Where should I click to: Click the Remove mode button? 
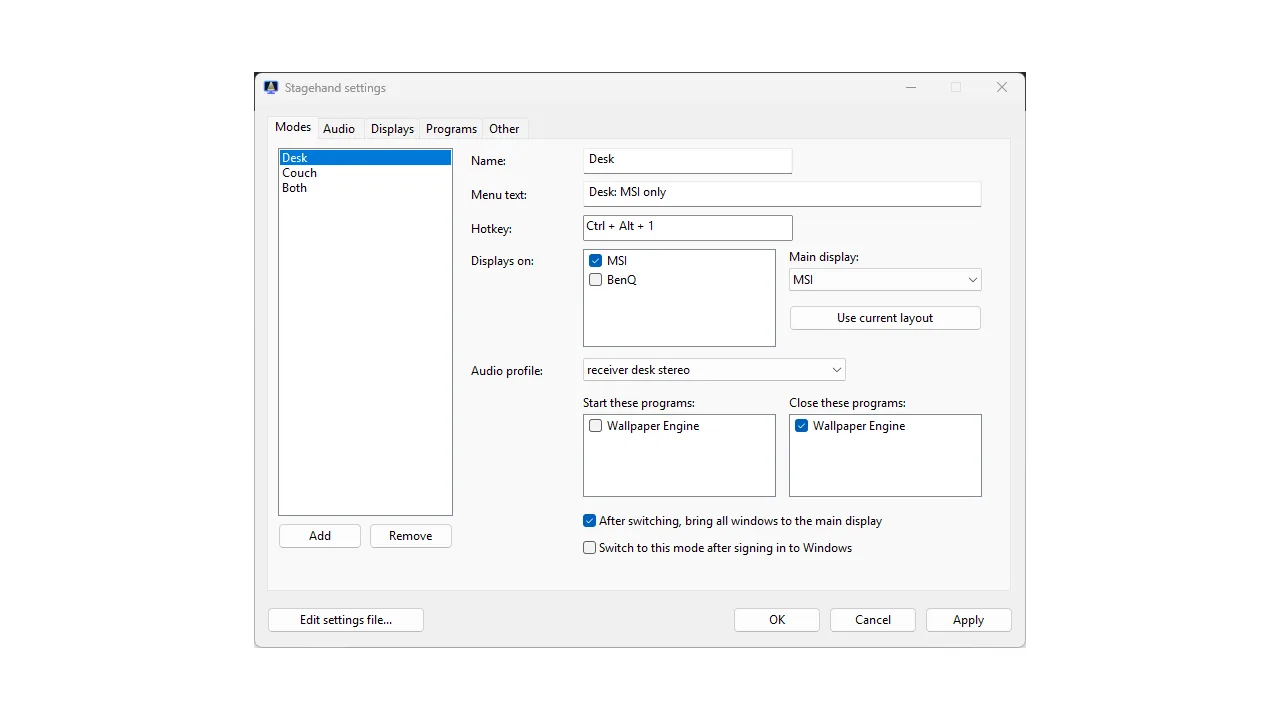point(411,536)
